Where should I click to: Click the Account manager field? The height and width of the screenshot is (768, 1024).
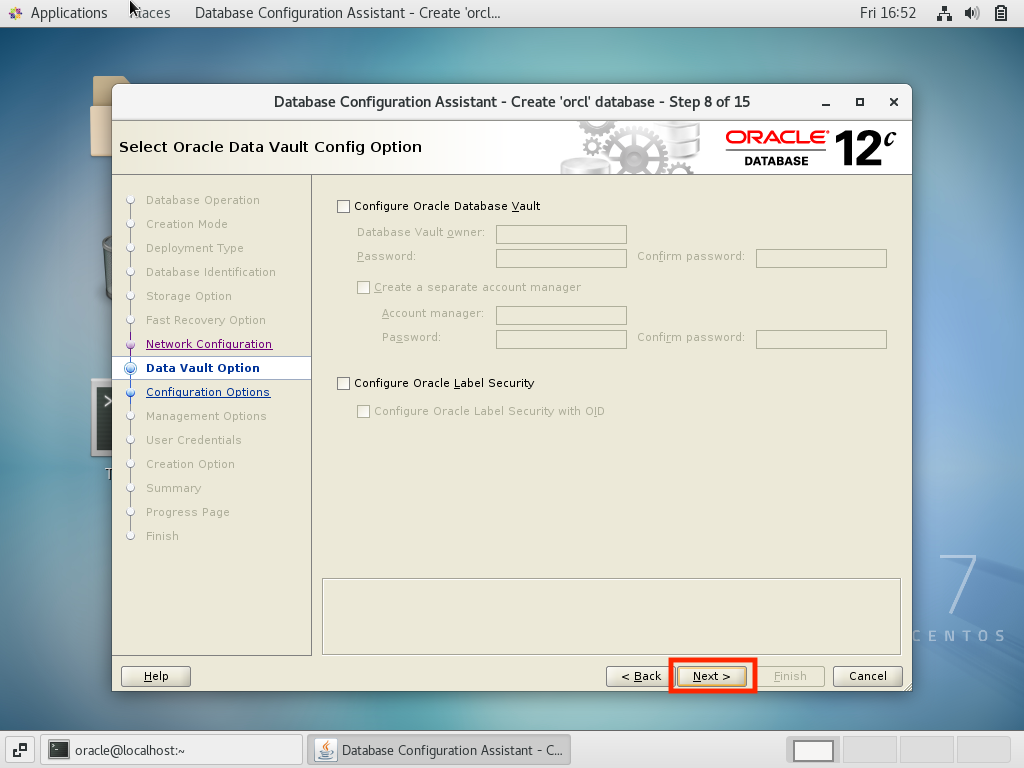pyautogui.click(x=561, y=315)
